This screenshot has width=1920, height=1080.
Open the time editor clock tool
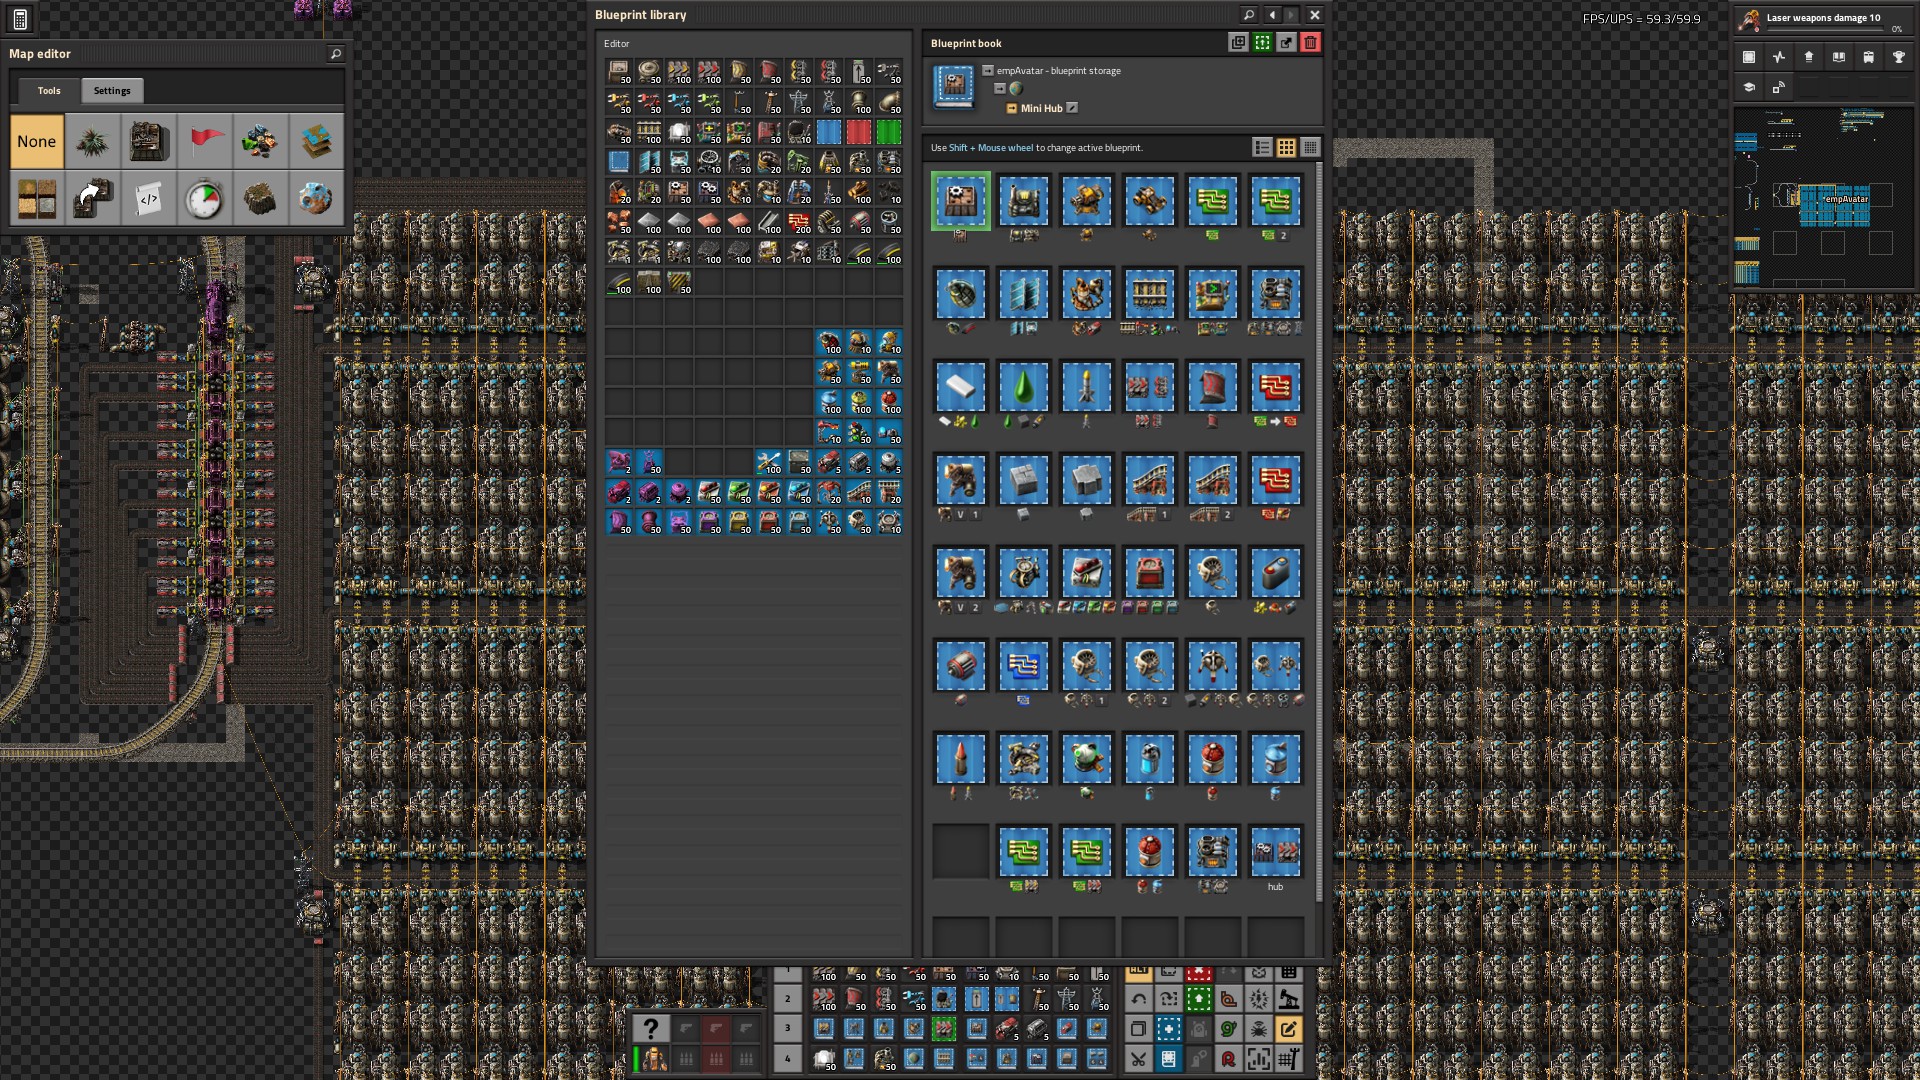click(x=205, y=198)
